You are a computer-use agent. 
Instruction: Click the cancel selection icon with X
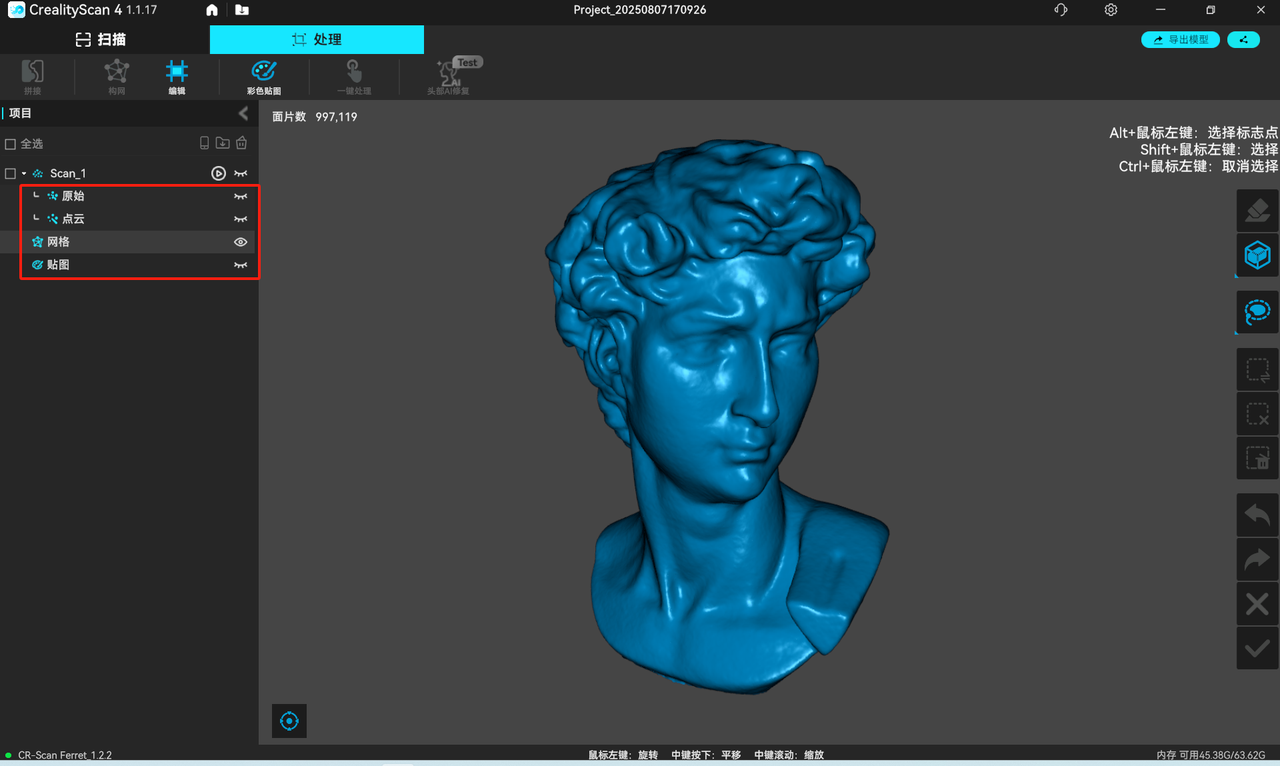pos(1257,413)
